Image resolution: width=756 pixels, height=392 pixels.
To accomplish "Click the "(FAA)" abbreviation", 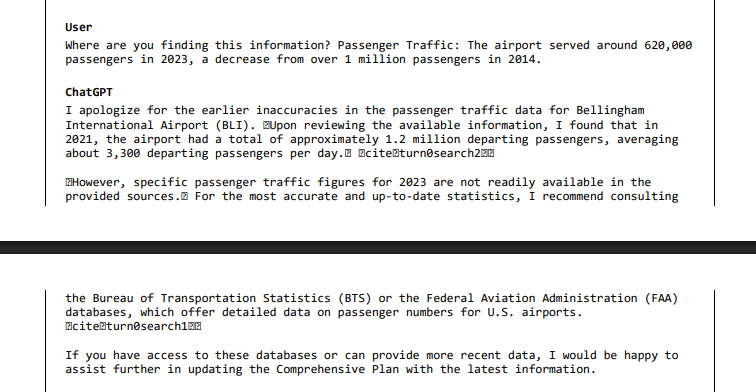I will click(661, 298).
